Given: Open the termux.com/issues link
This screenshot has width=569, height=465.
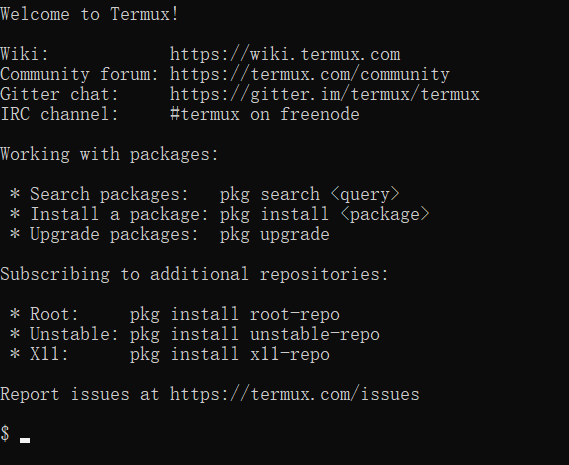Looking at the screenshot, I should click(x=294, y=394).
